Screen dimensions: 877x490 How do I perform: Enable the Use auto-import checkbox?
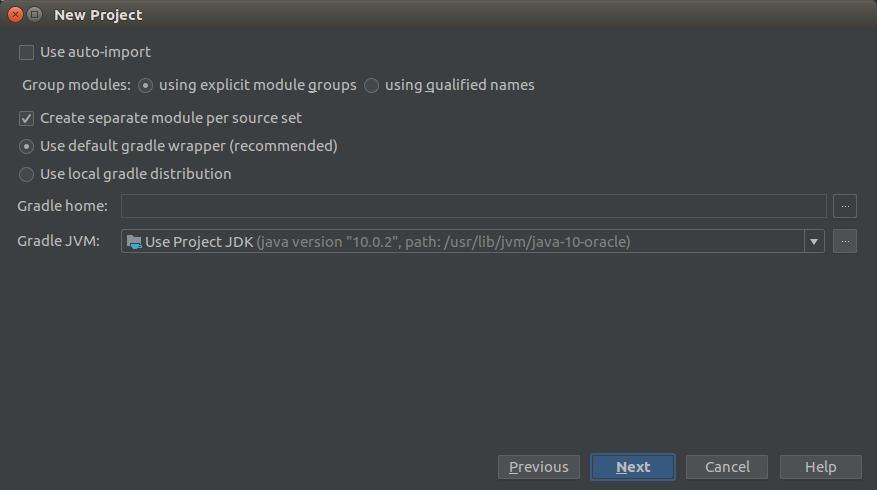click(26, 53)
